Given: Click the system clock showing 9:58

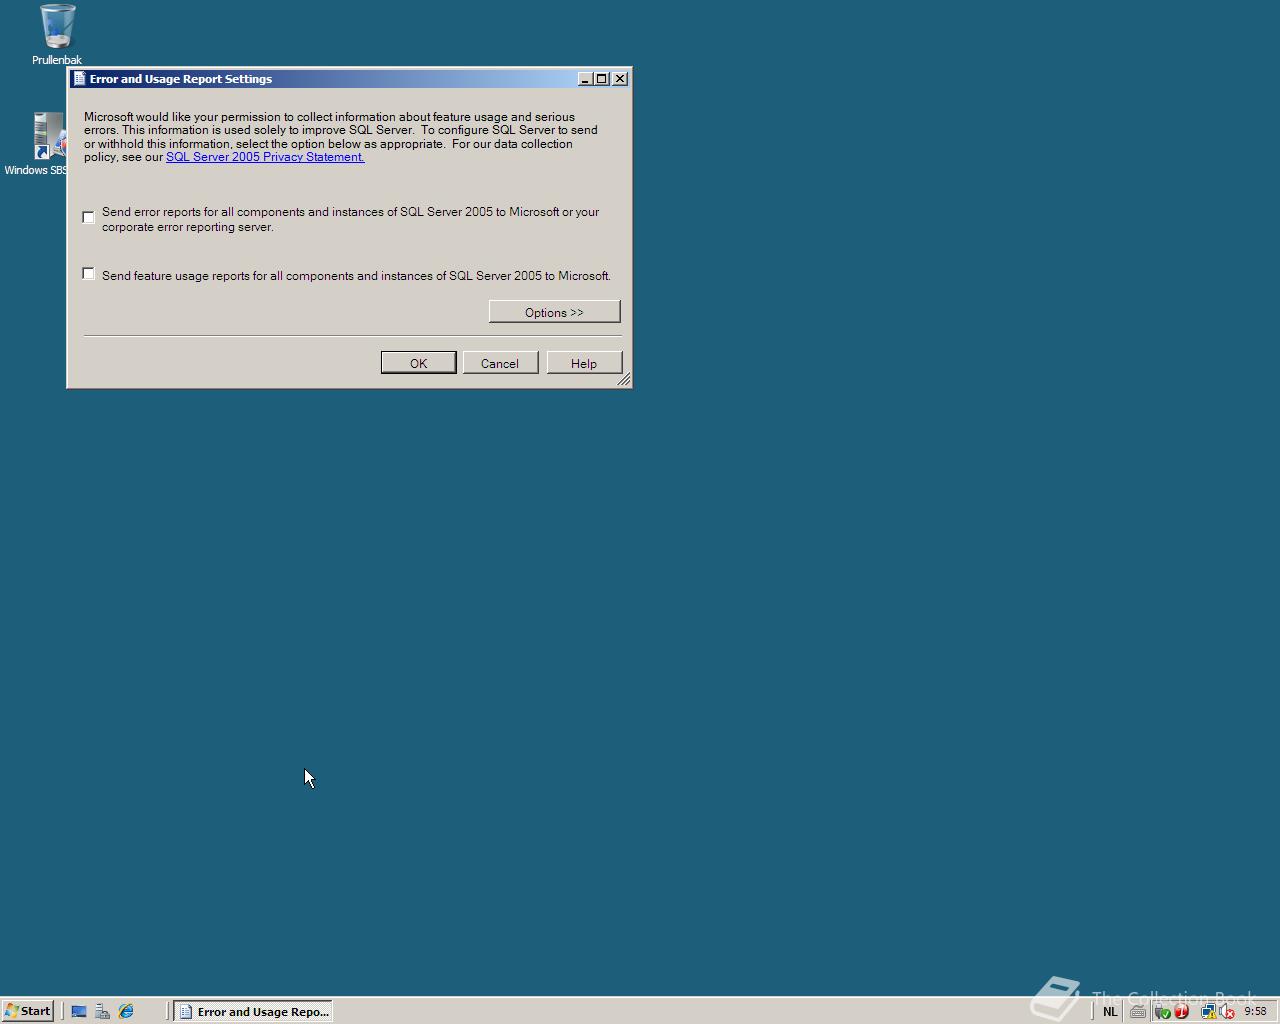Looking at the screenshot, I should 1255,1011.
